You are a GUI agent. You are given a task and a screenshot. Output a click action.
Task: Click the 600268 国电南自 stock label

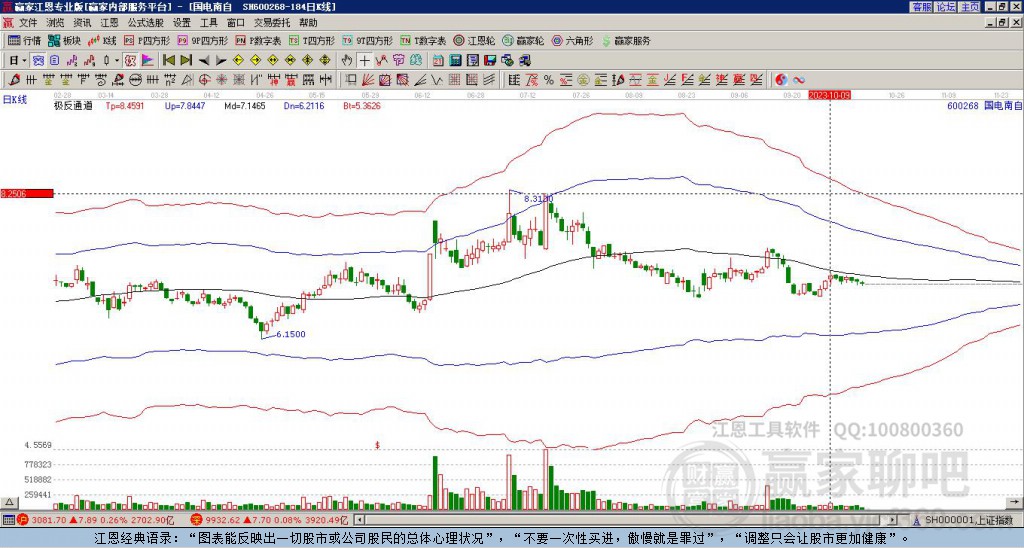(985, 105)
